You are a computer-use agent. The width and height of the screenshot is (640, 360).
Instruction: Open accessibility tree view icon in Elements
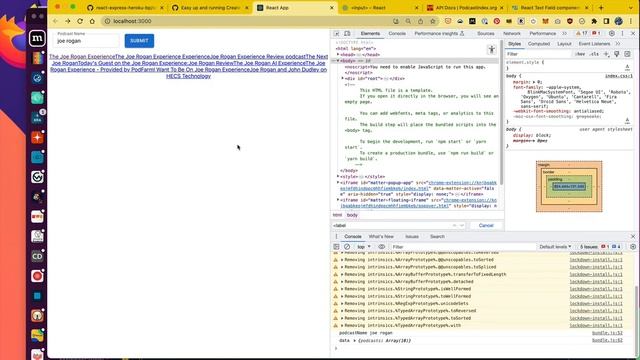pos(492,49)
